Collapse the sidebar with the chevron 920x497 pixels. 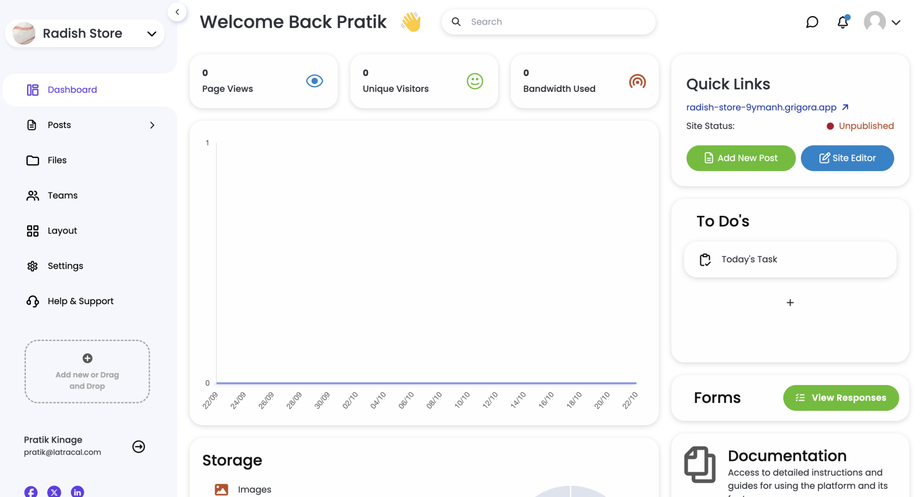(177, 12)
